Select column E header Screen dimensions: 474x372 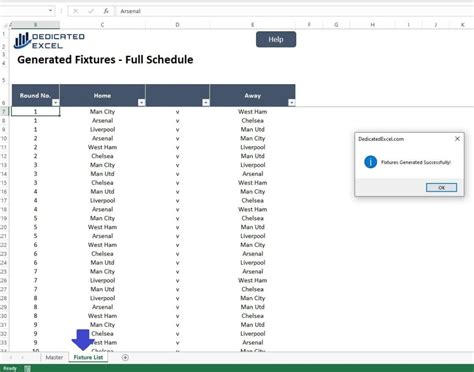coord(252,25)
